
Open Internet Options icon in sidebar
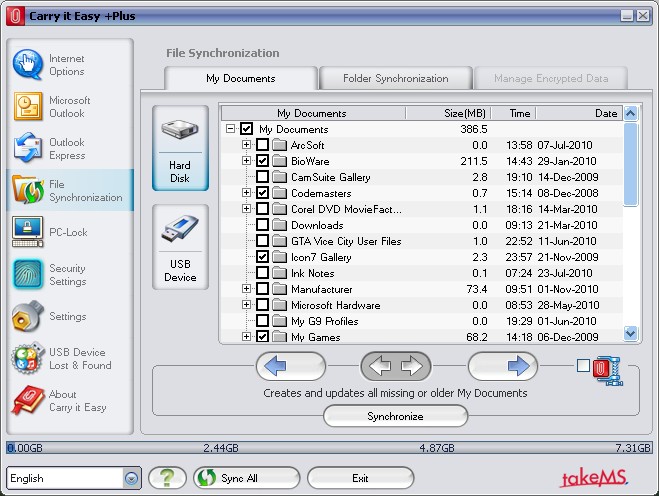(28, 64)
